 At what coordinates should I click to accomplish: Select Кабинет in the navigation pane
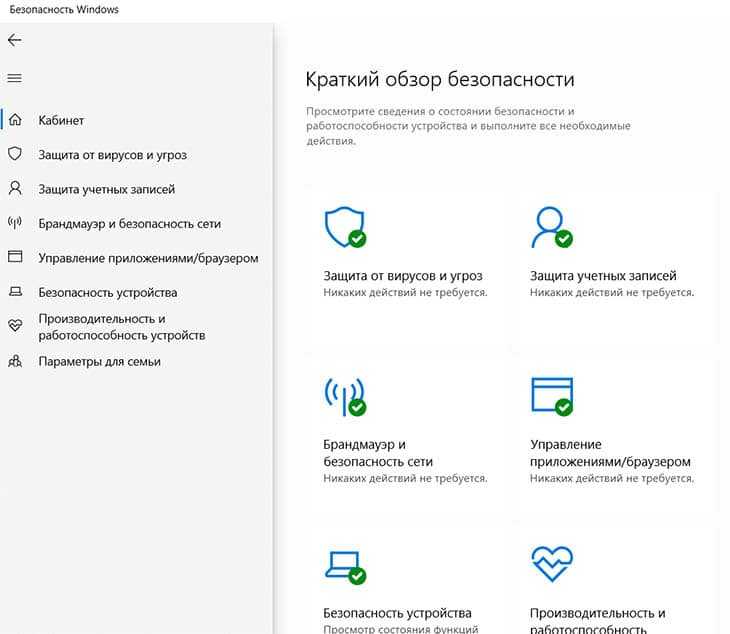tap(61, 121)
